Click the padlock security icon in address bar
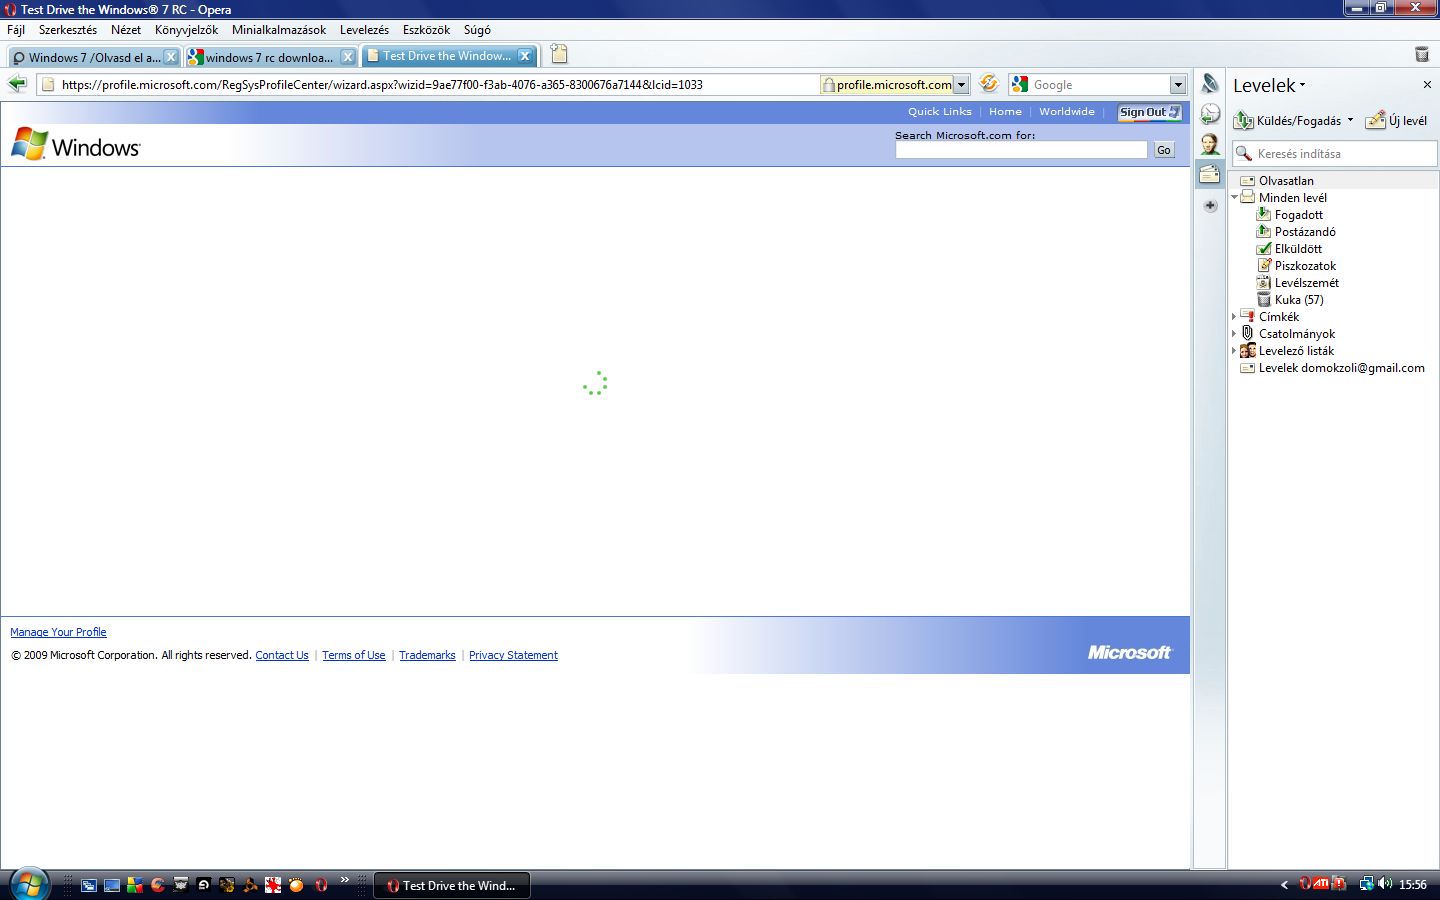Image resolution: width=1440 pixels, height=900 pixels. 828,85
